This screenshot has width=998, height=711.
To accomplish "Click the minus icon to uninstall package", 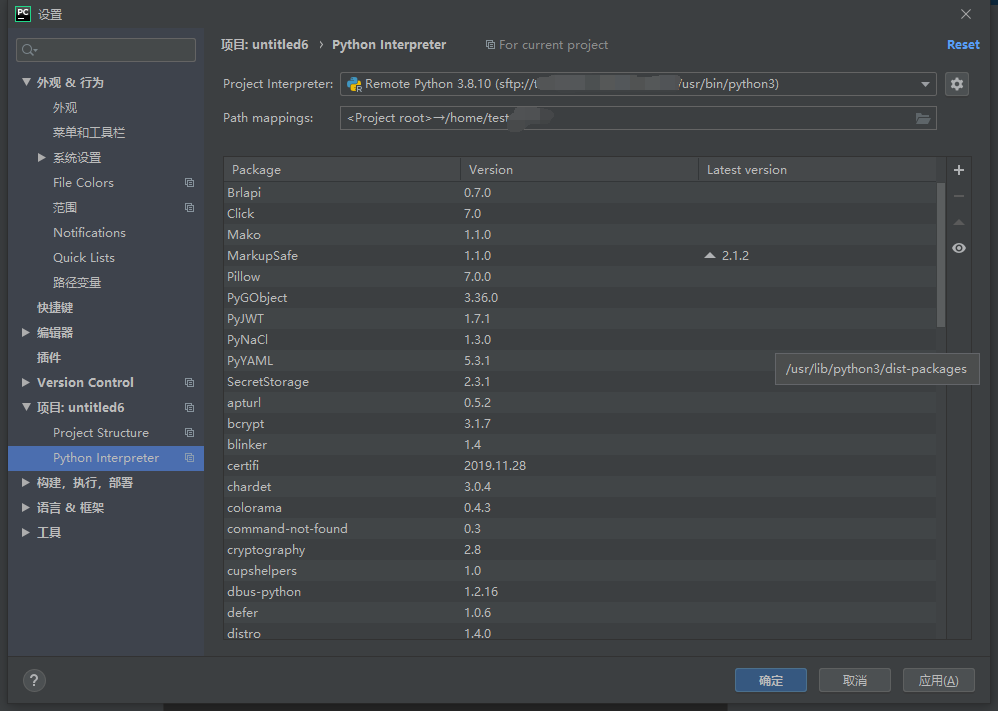I will 959,196.
